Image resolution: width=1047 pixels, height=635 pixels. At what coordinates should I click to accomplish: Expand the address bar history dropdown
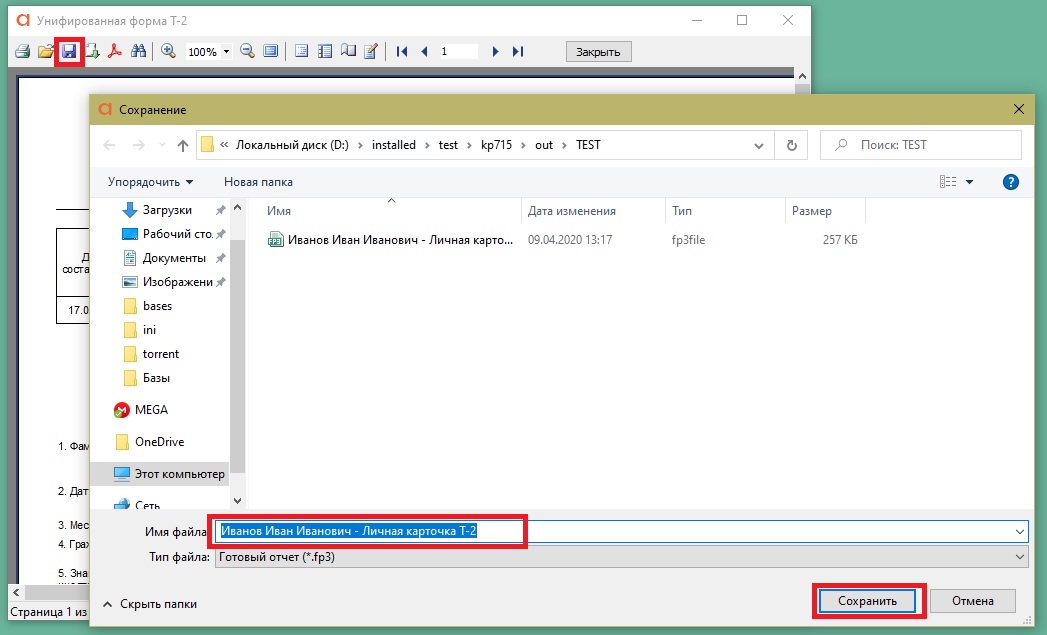759,146
